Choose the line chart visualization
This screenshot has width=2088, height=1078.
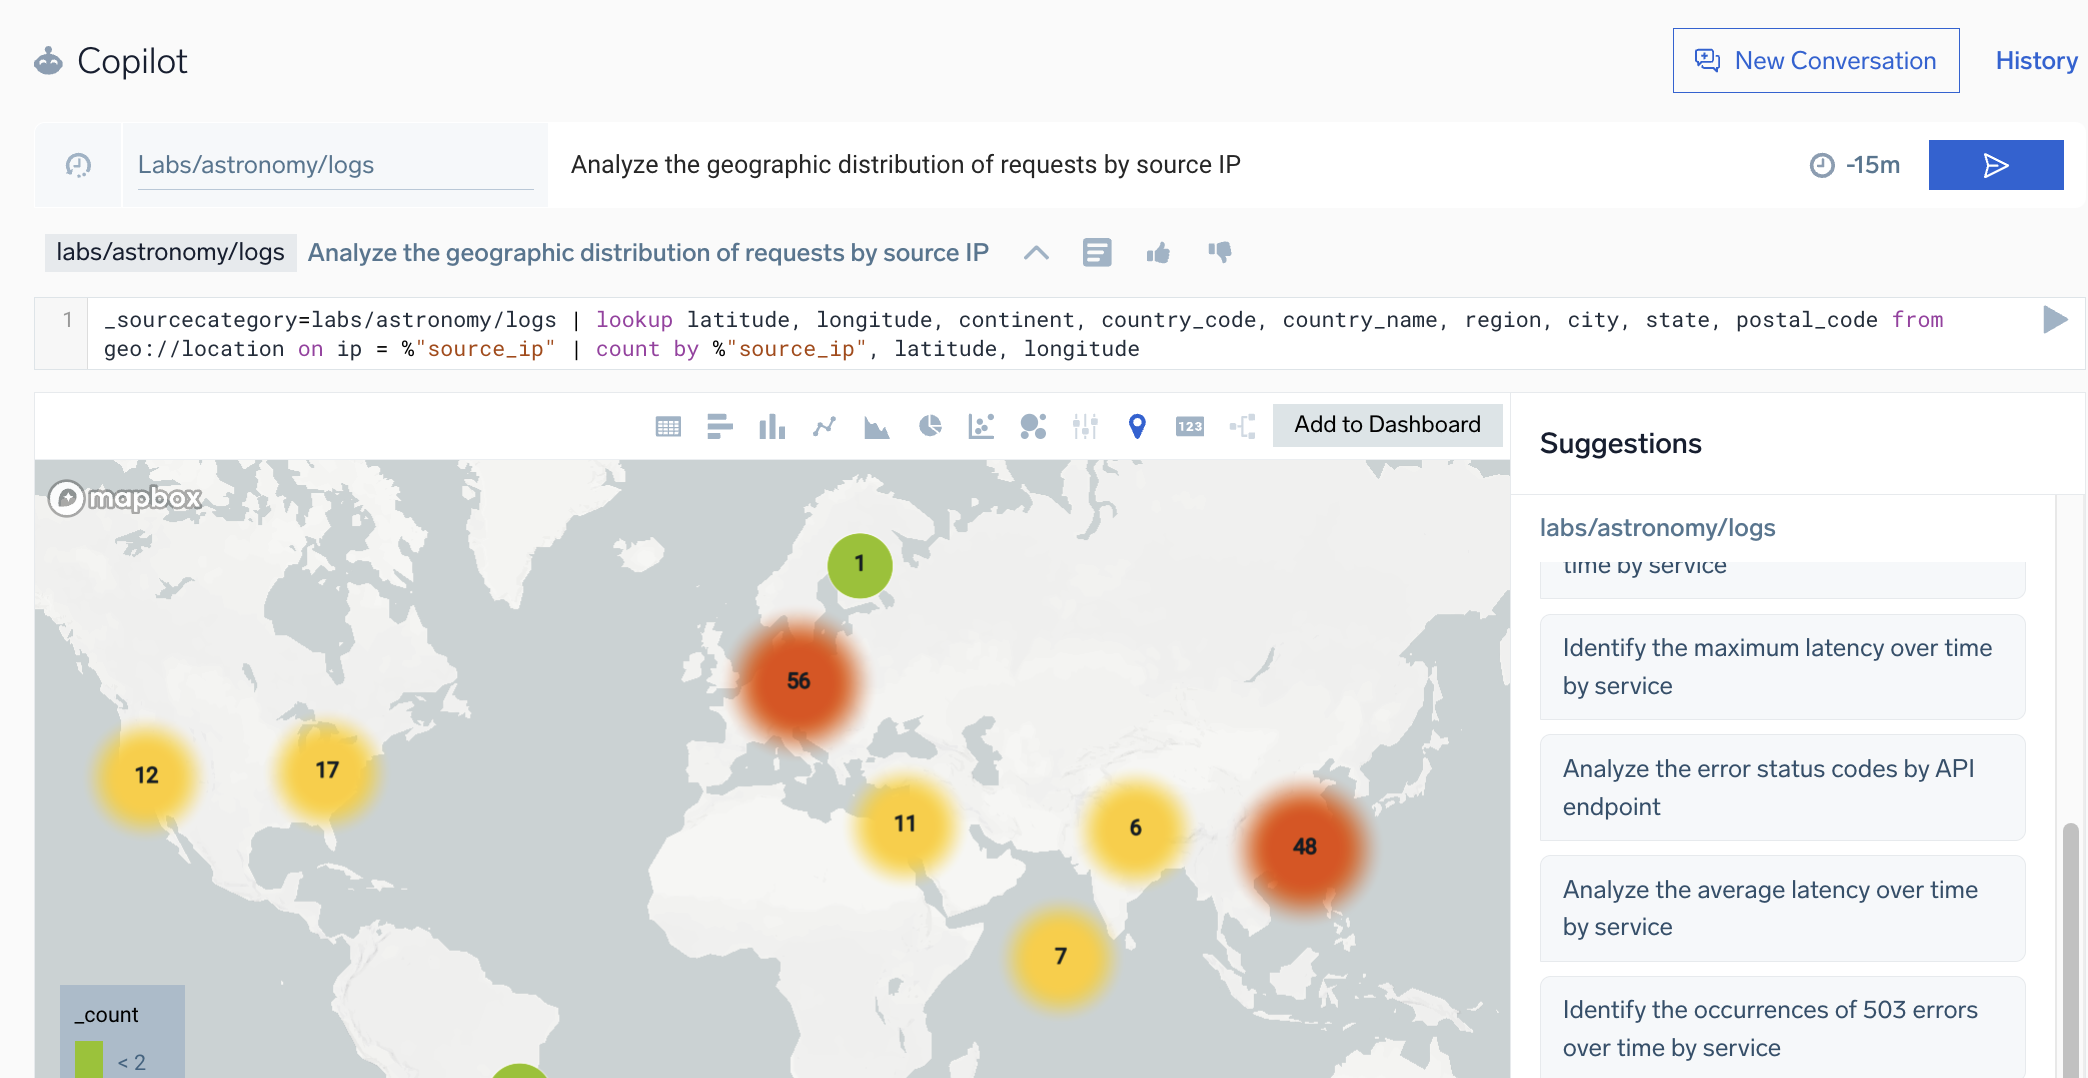824,427
